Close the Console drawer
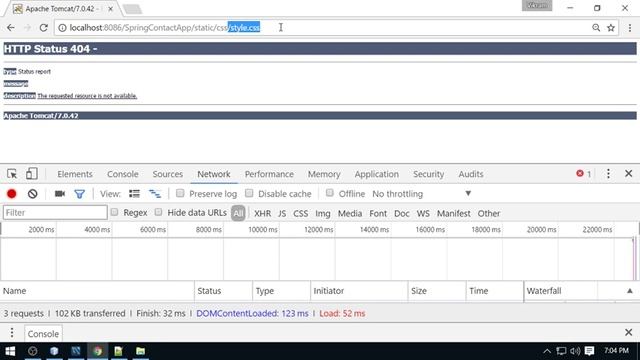Screen dimensions: 640x360 pos(629,333)
